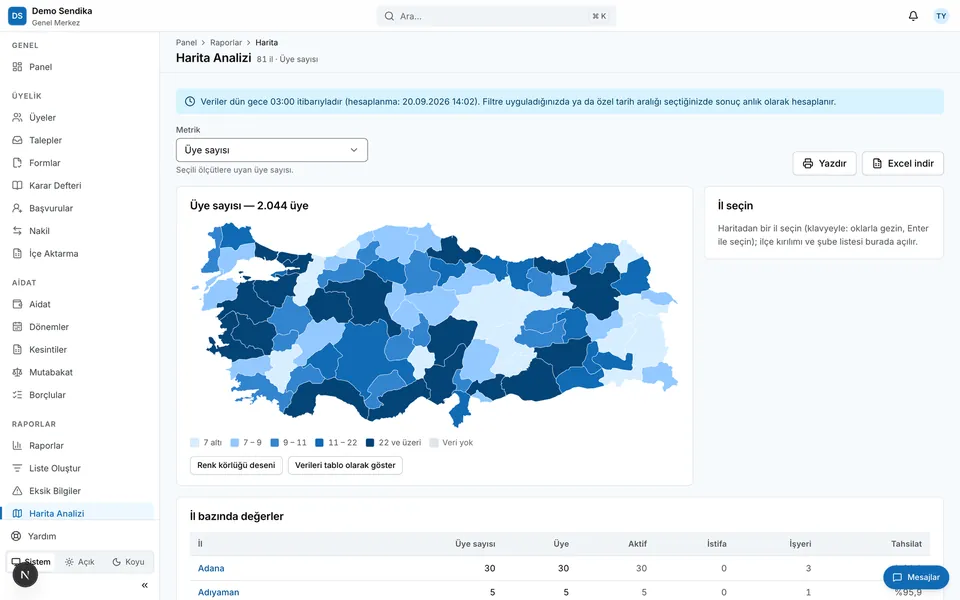Click the 22 ve üzeri legend swatch

370,443
